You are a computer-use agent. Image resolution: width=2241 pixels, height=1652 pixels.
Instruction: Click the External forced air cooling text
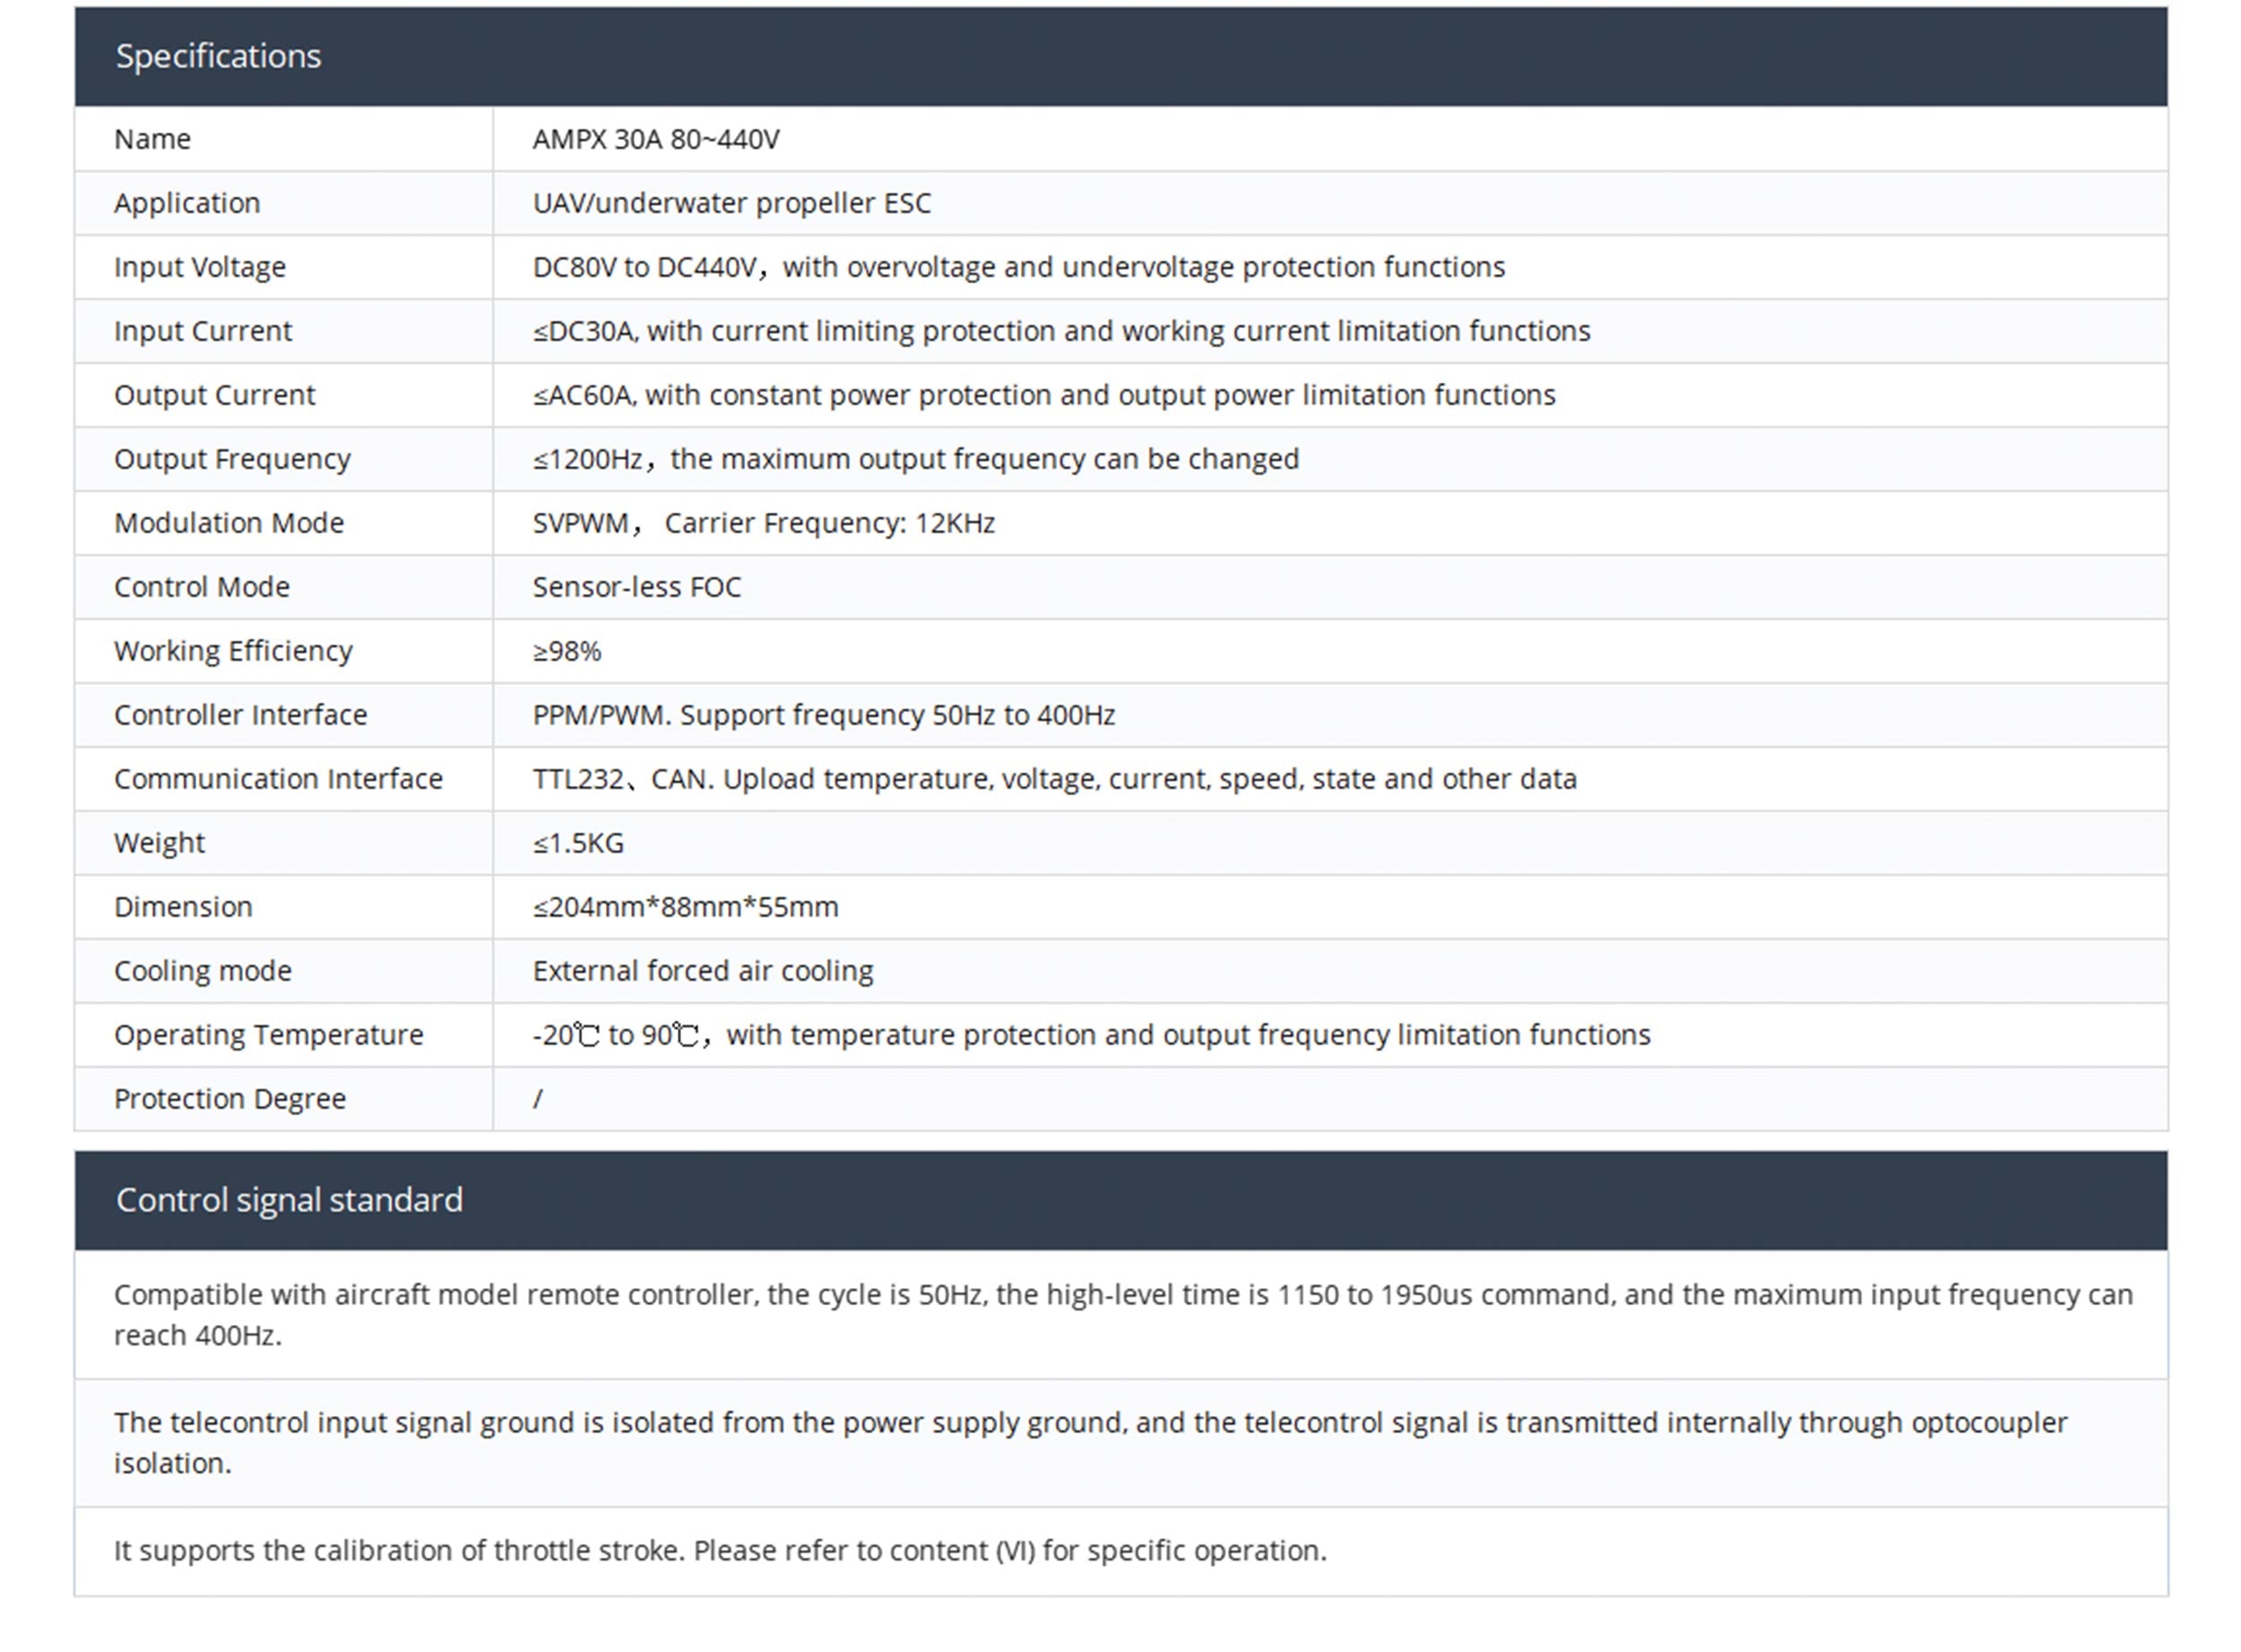coord(703,971)
